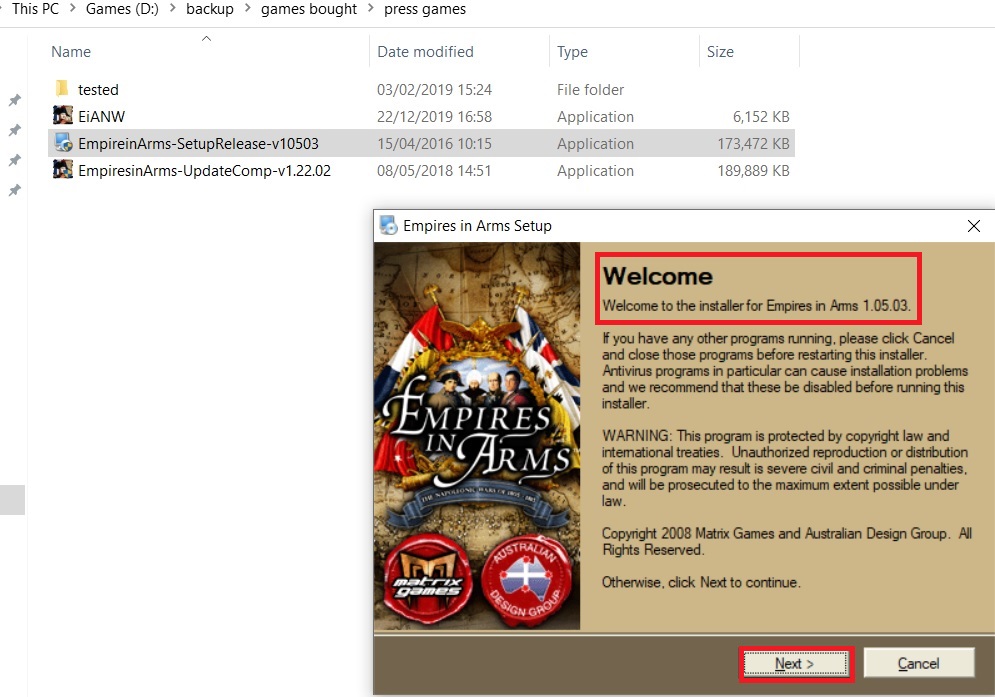995x697 pixels.
Task: Select the EiANW file name
Action: pos(102,116)
